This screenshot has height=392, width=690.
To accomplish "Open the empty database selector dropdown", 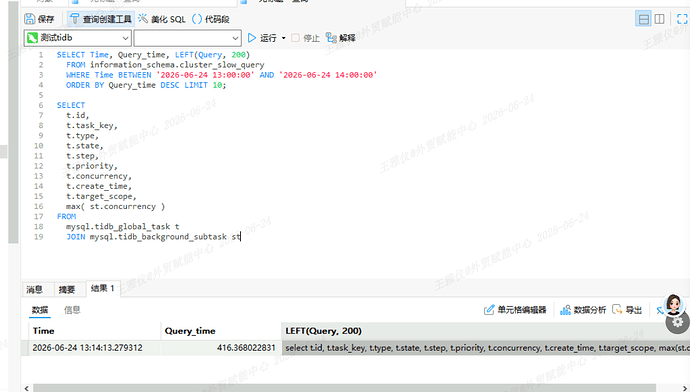I will click(x=187, y=38).
